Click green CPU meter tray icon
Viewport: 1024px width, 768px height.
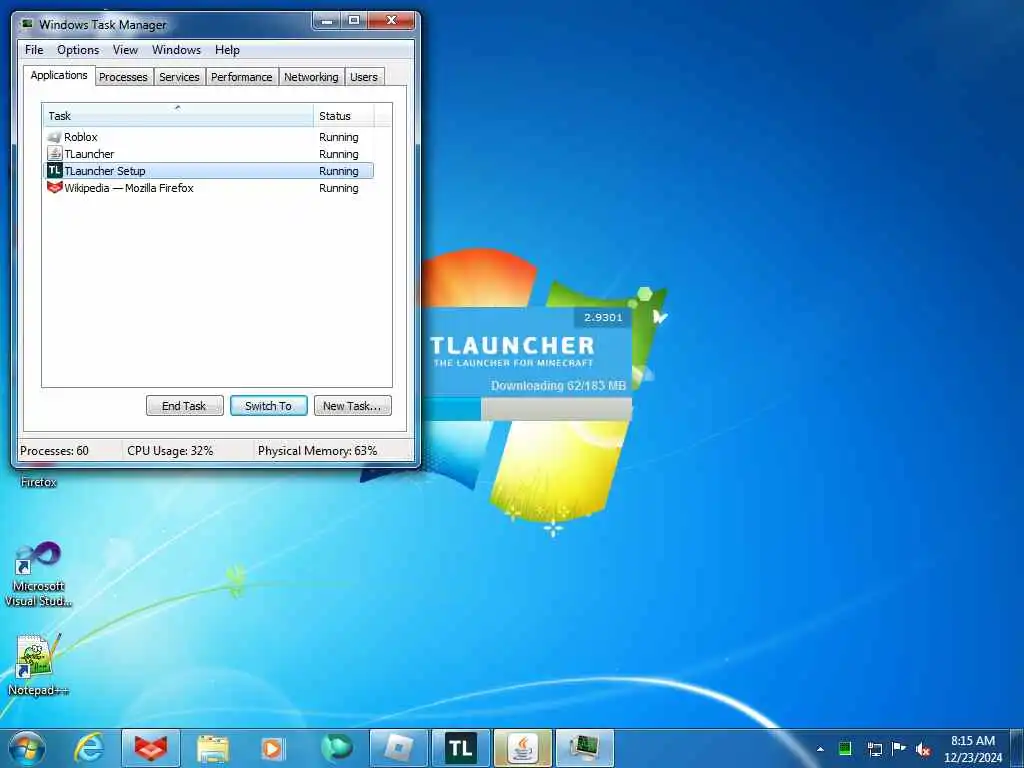pyautogui.click(x=845, y=749)
